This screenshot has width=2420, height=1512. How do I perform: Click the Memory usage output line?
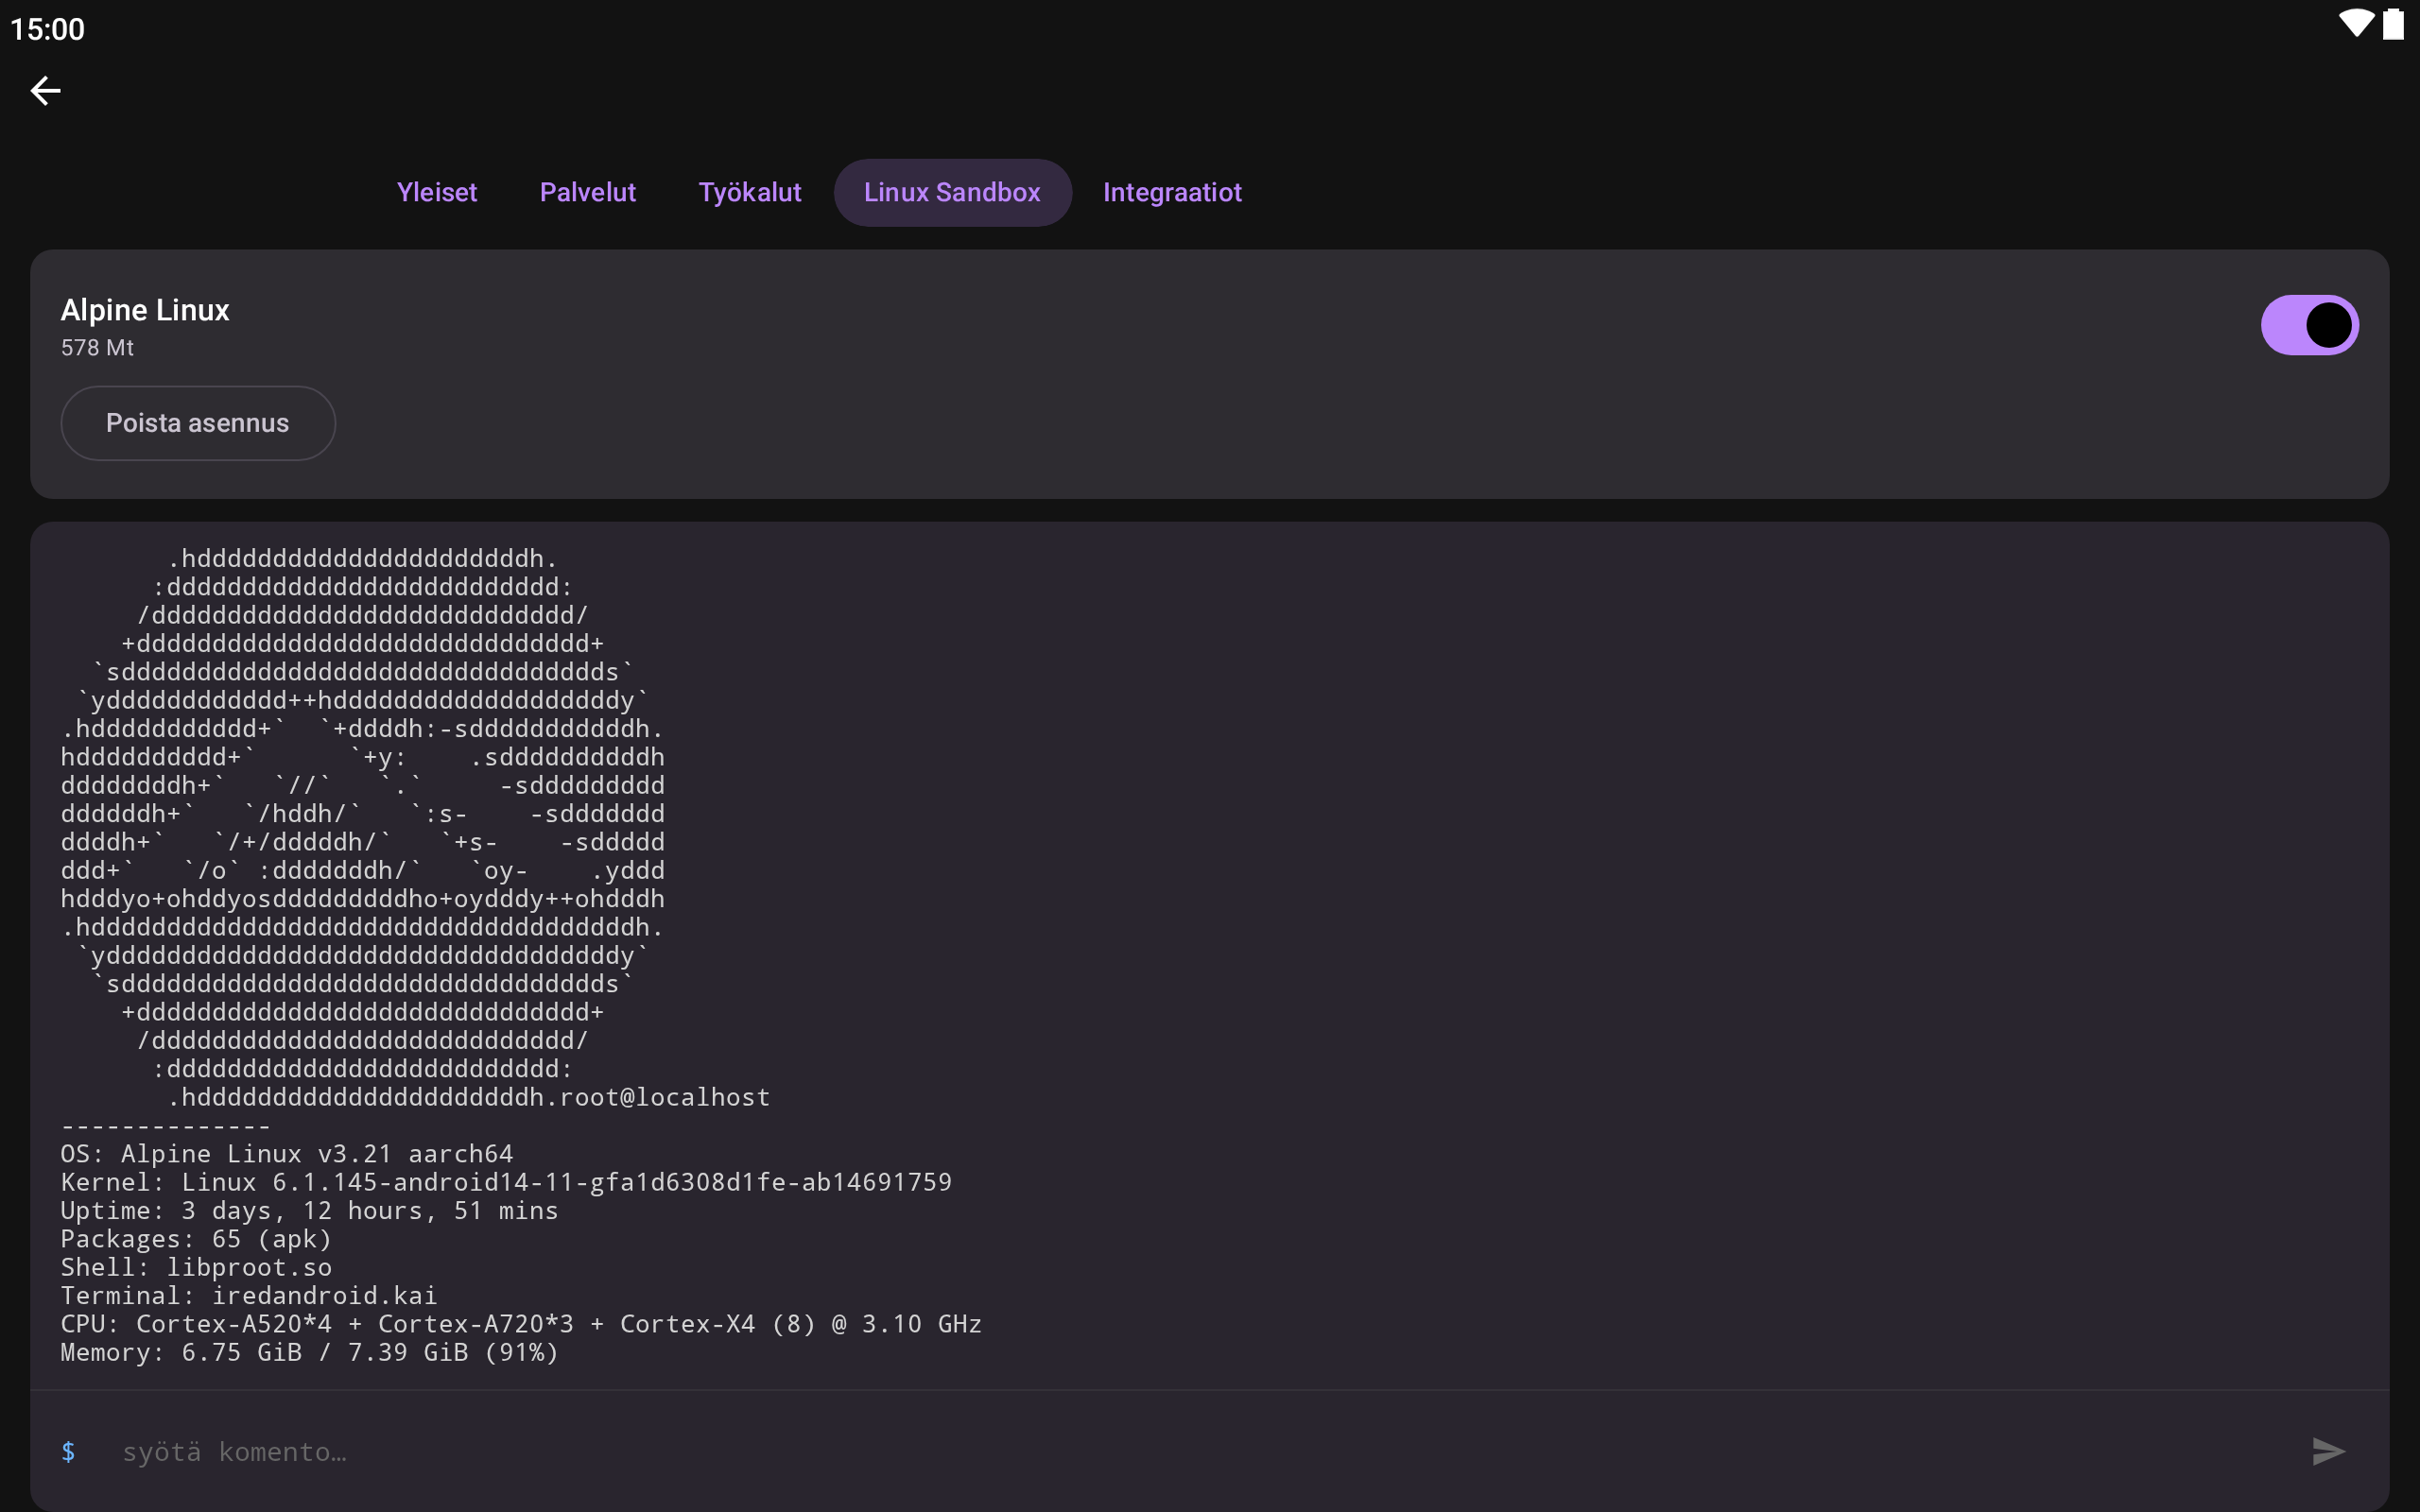point(309,1352)
